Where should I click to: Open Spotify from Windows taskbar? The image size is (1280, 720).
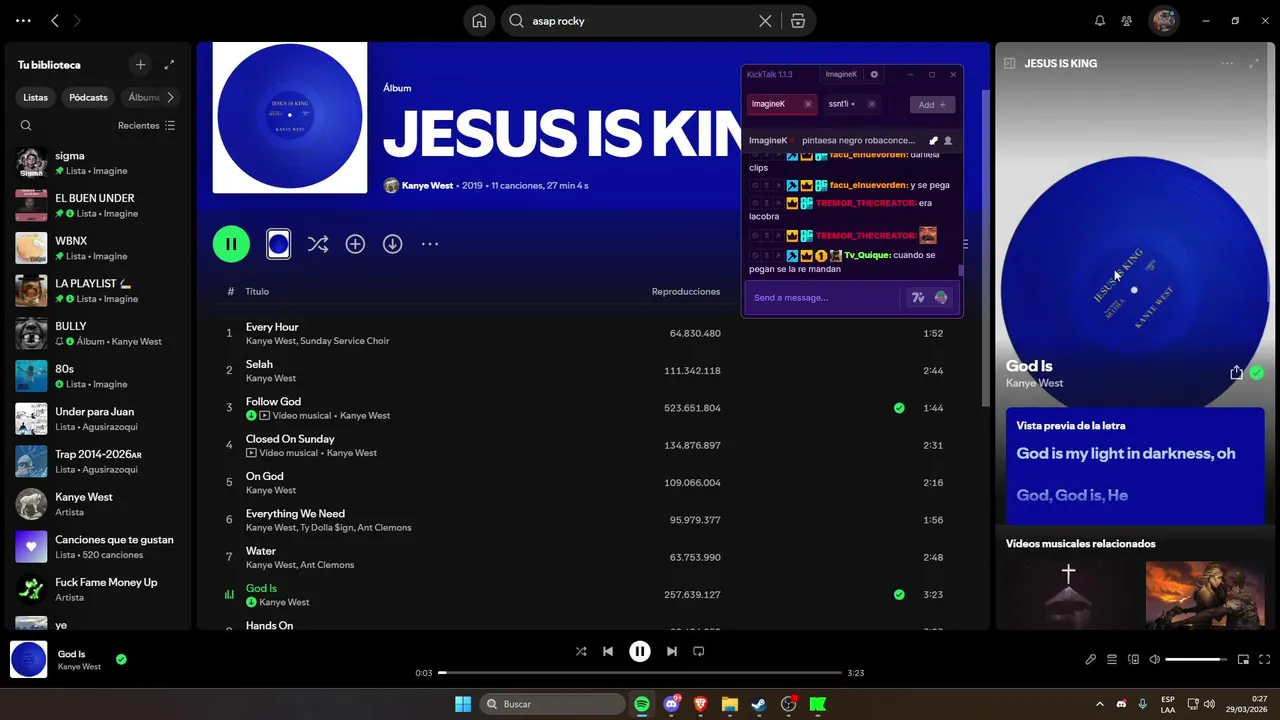coord(642,704)
